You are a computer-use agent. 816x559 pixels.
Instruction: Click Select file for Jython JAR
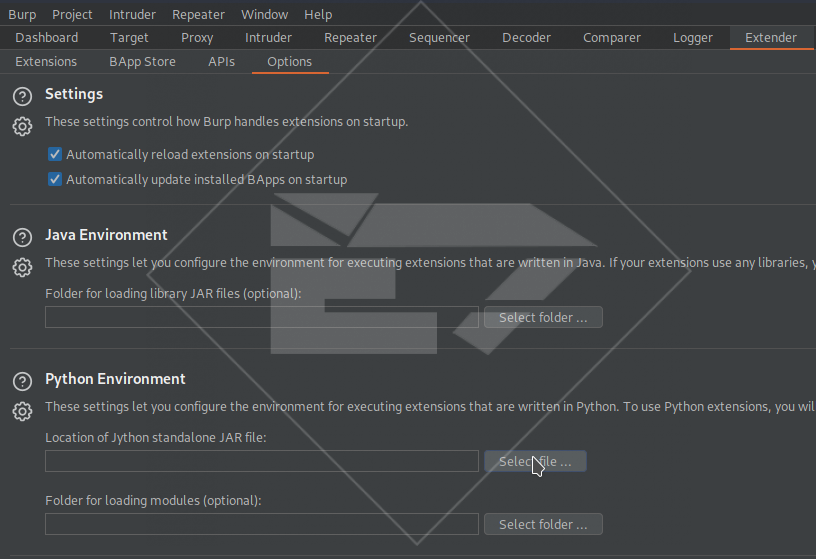[x=535, y=462]
